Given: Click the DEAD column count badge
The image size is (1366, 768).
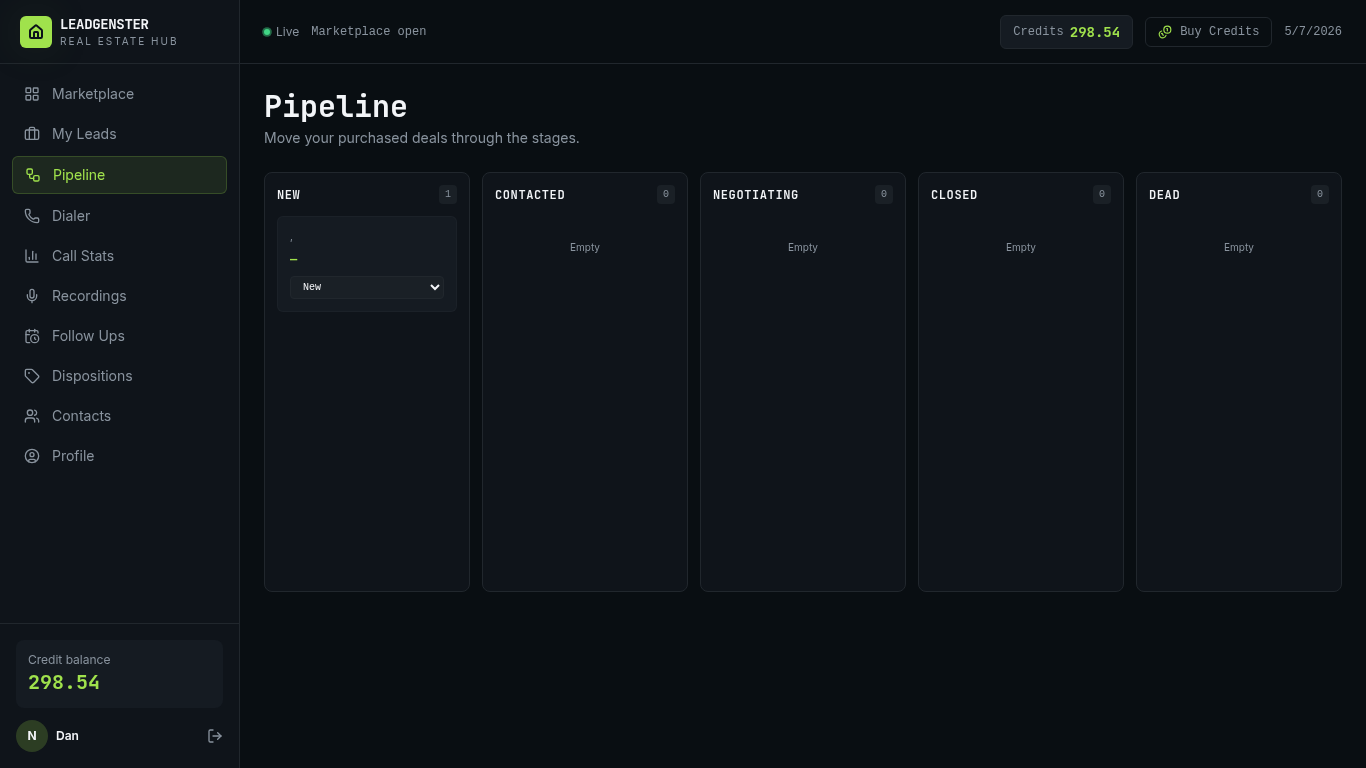Looking at the screenshot, I should click(x=1320, y=194).
